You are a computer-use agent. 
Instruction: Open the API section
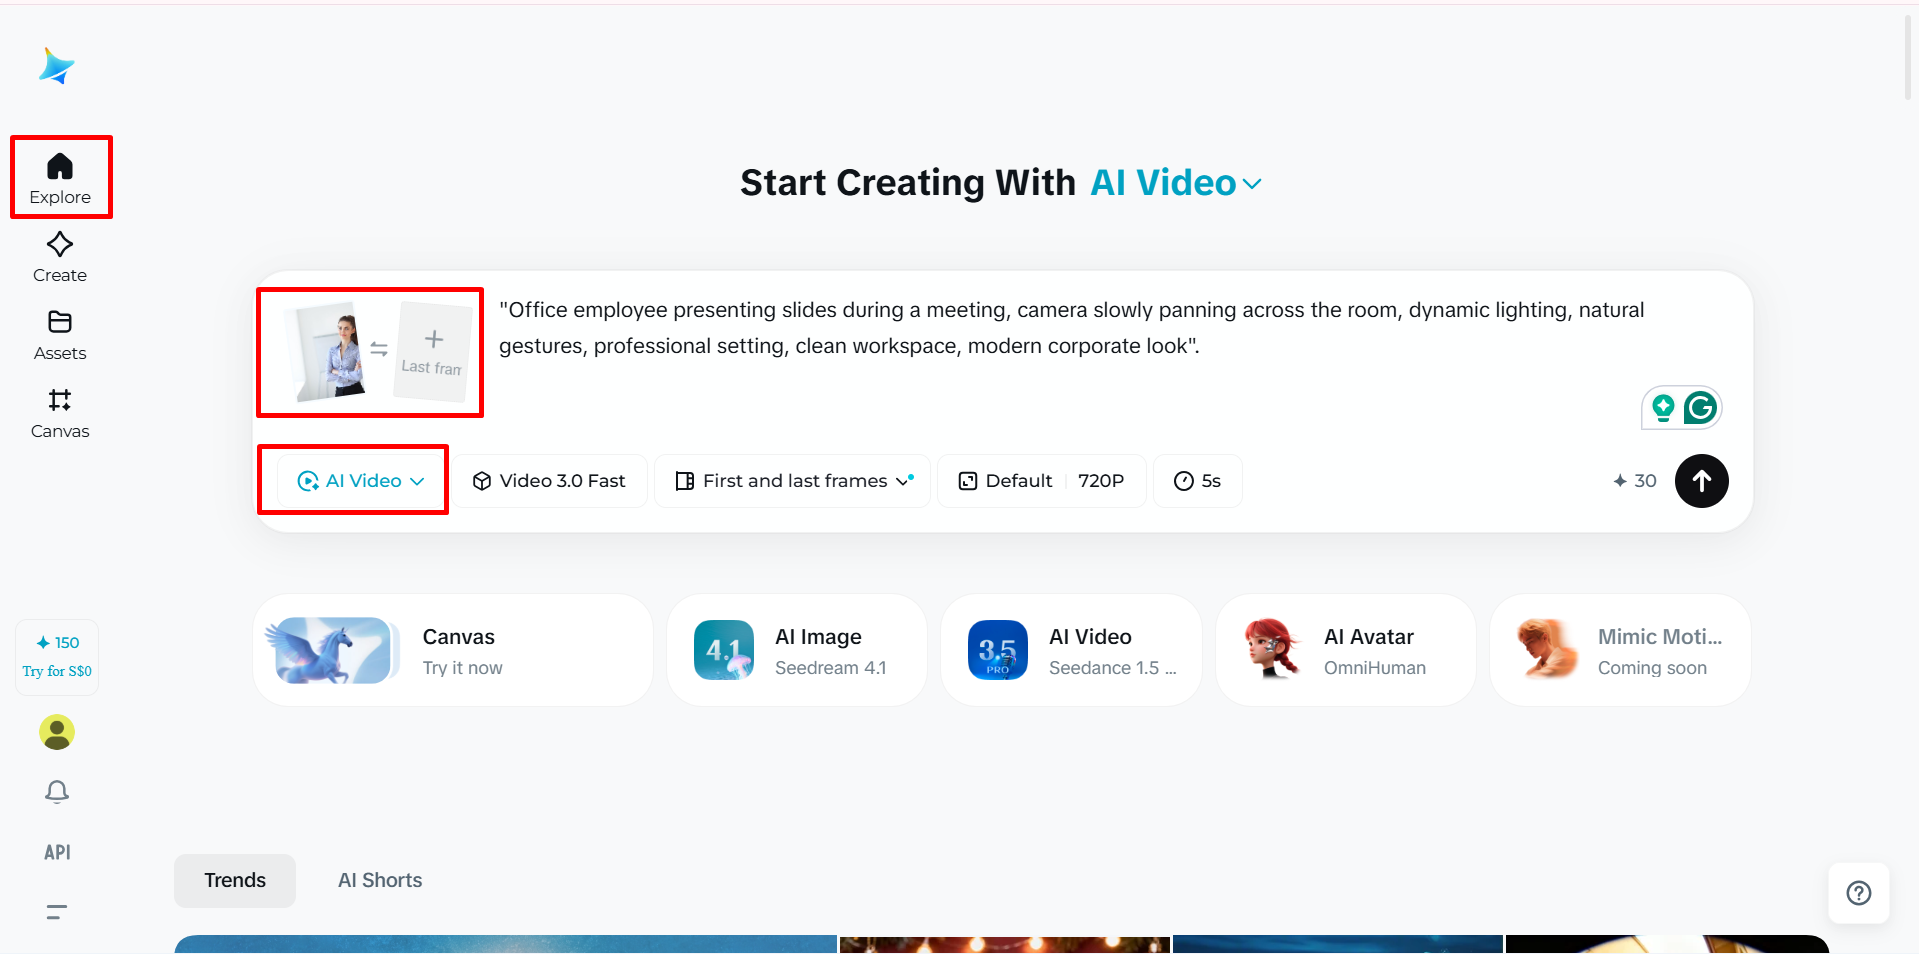56,852
